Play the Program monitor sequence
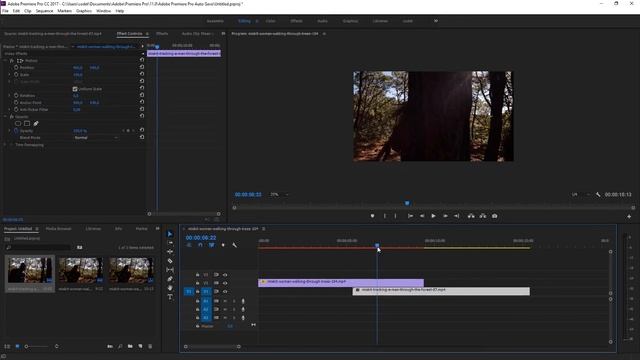640x360 pixels. 433,216
